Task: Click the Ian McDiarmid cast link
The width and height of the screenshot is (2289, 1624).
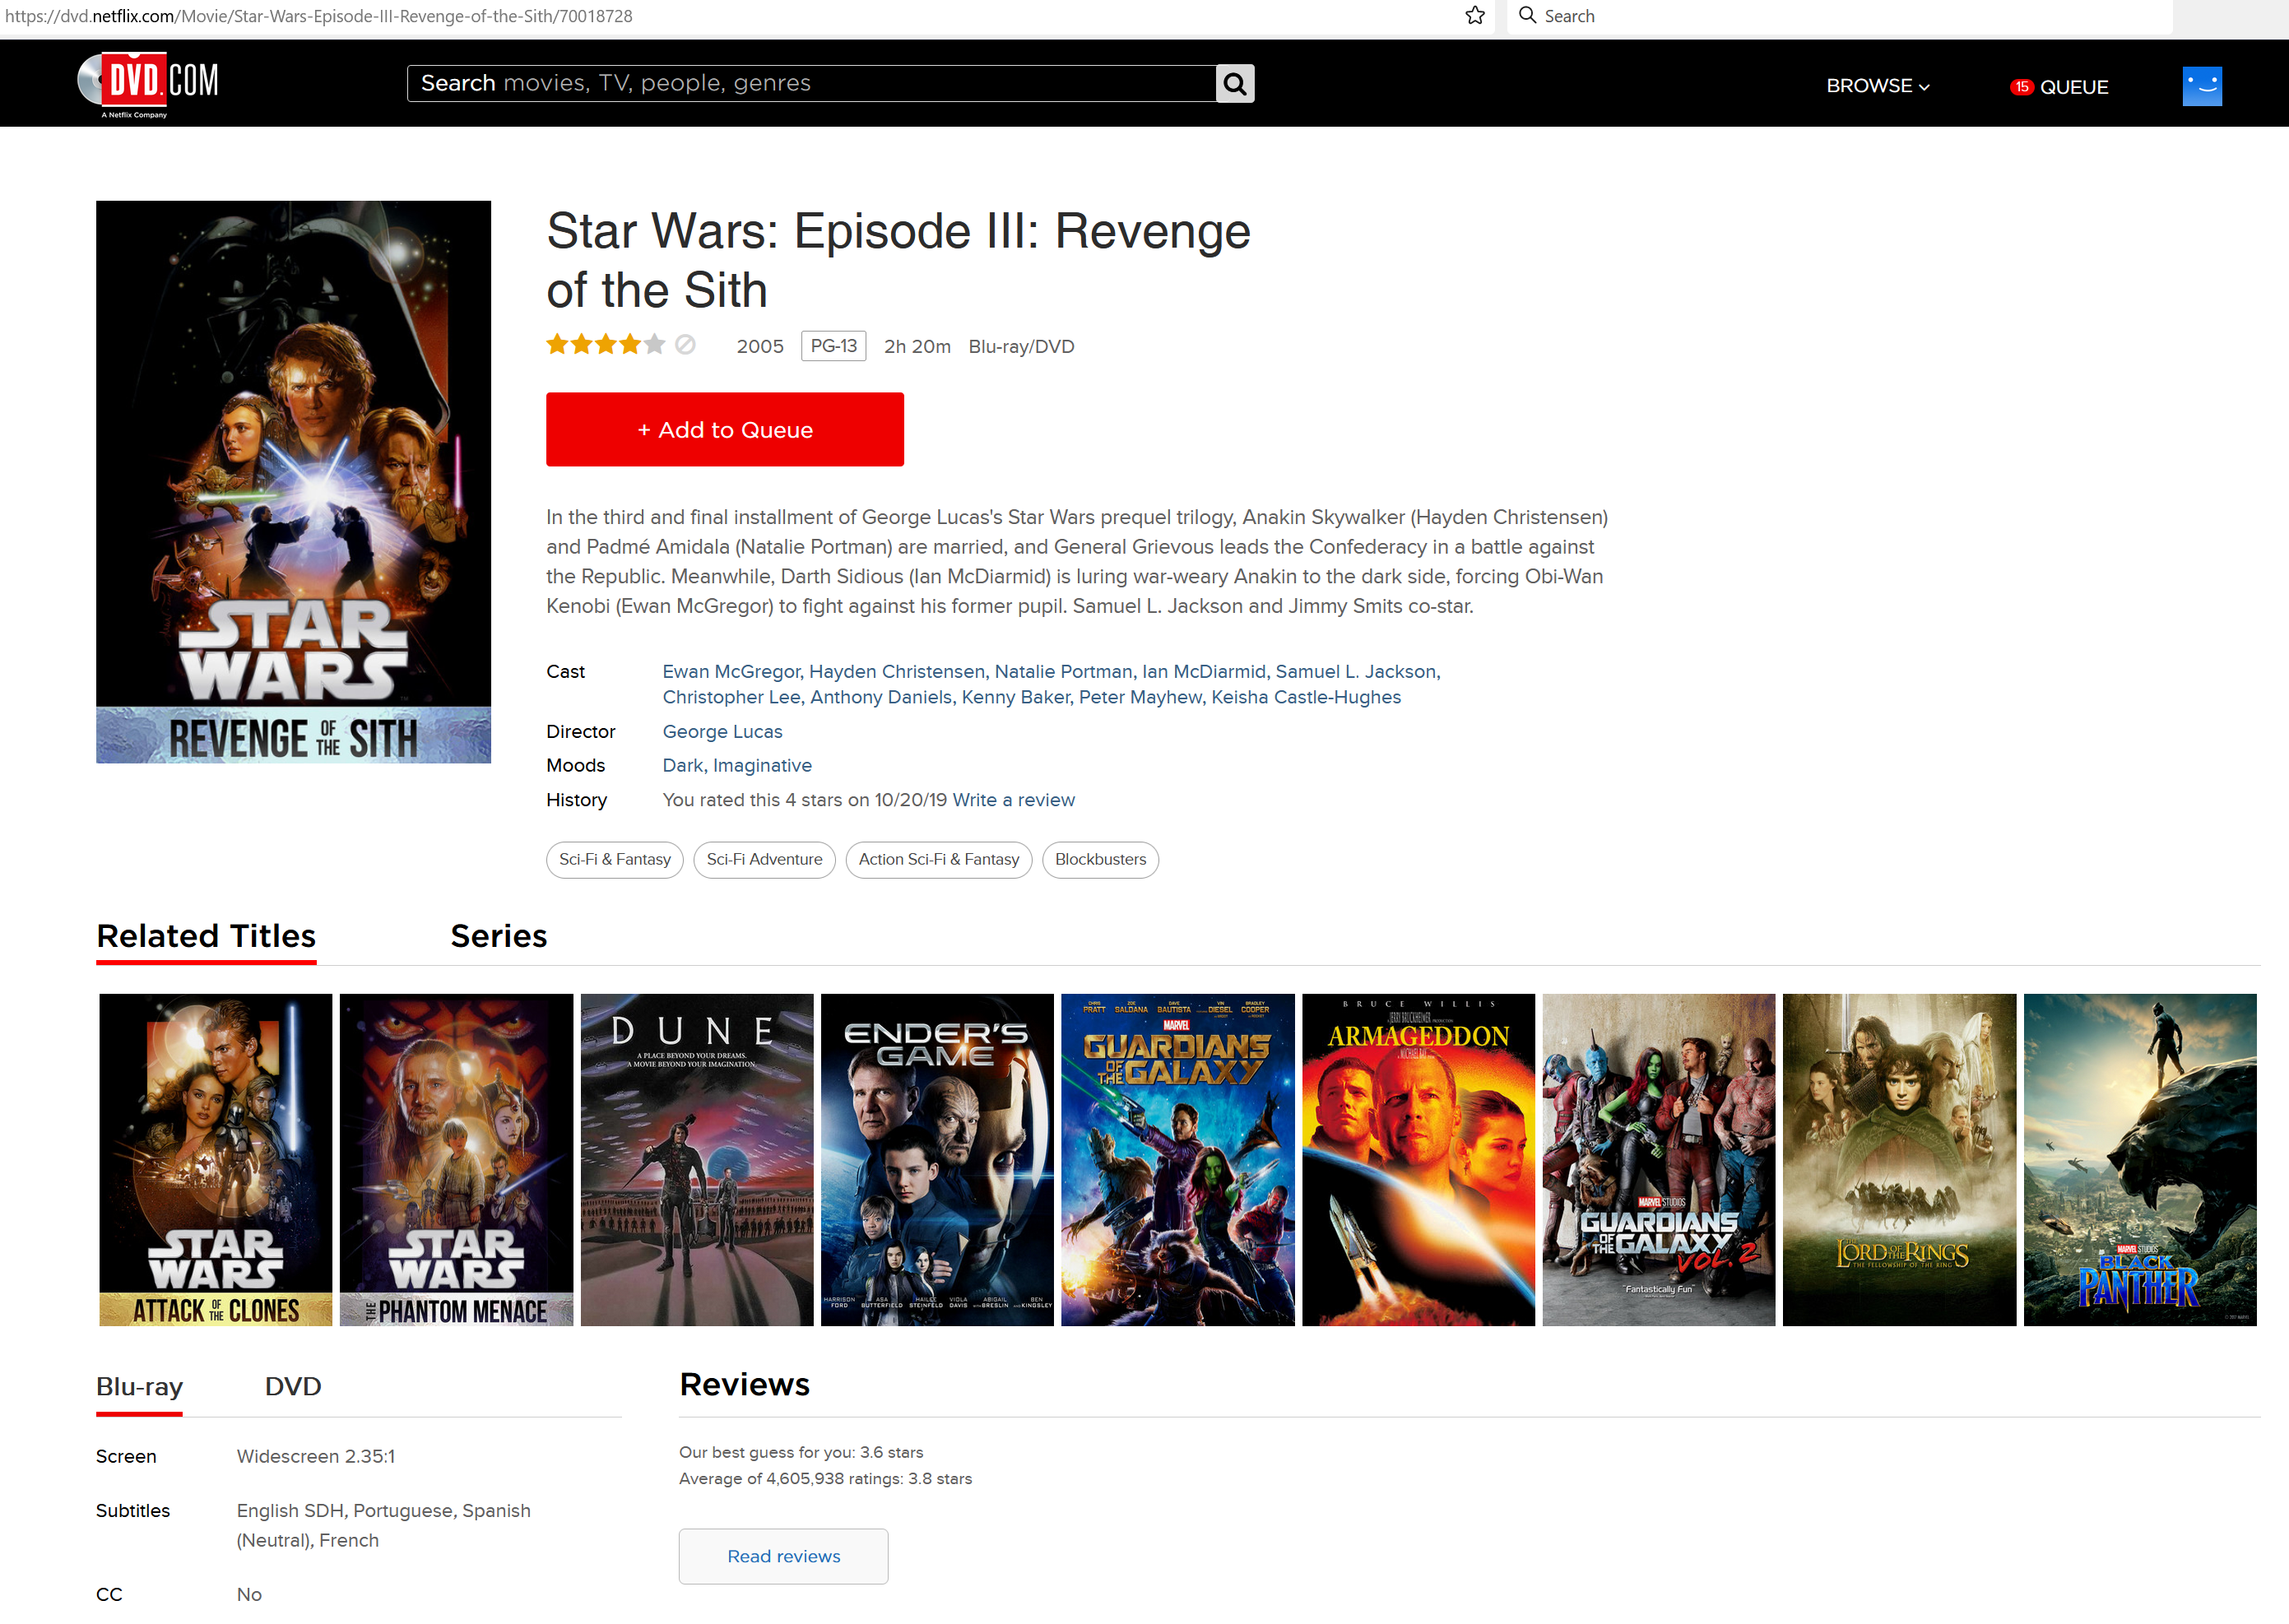Action: point(1204,672)
